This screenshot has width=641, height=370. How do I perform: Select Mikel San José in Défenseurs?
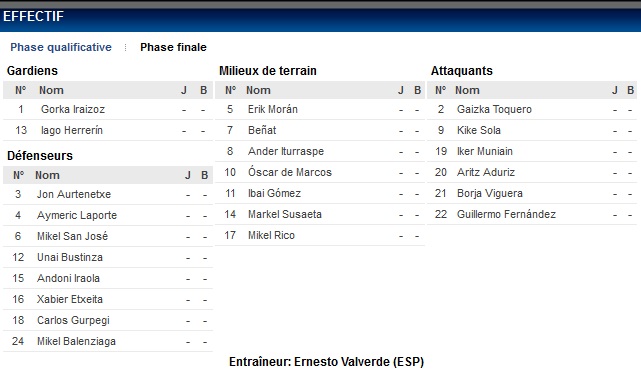[x=72, y=236]
